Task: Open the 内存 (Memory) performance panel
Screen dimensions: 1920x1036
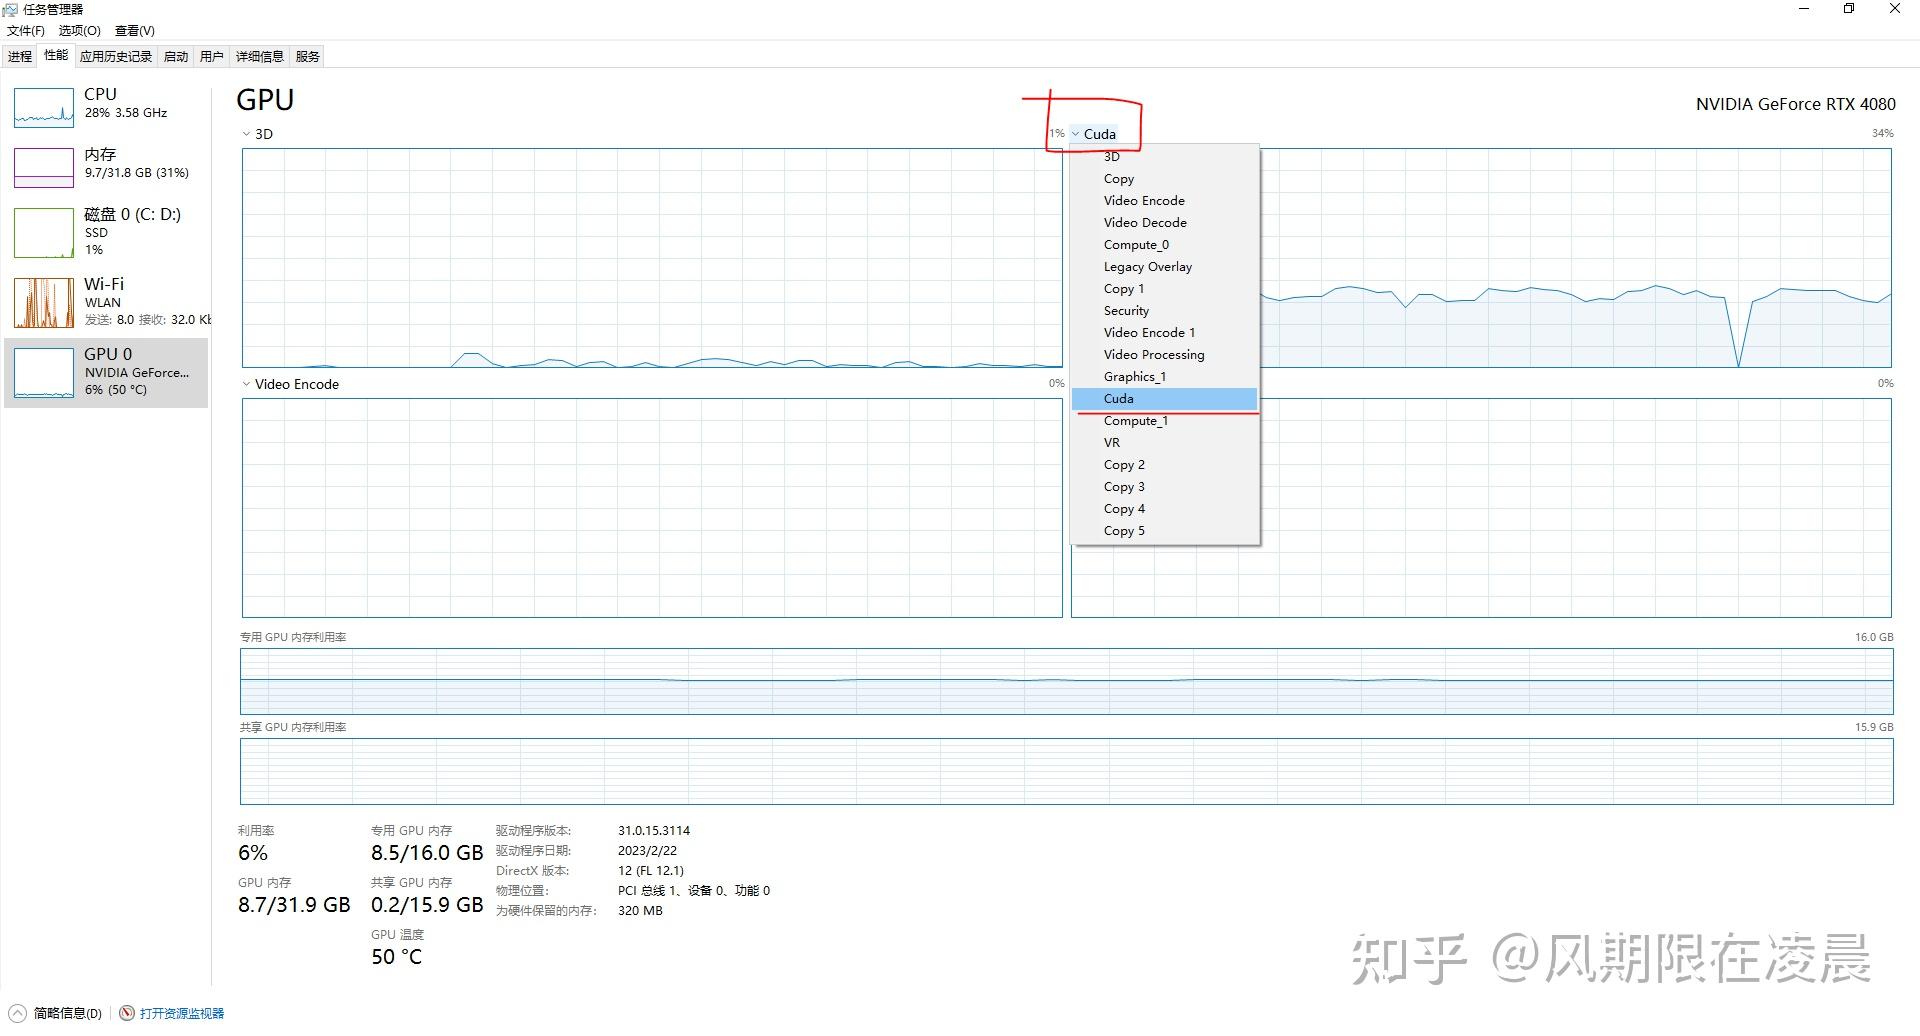Action: tap(105, 165)
